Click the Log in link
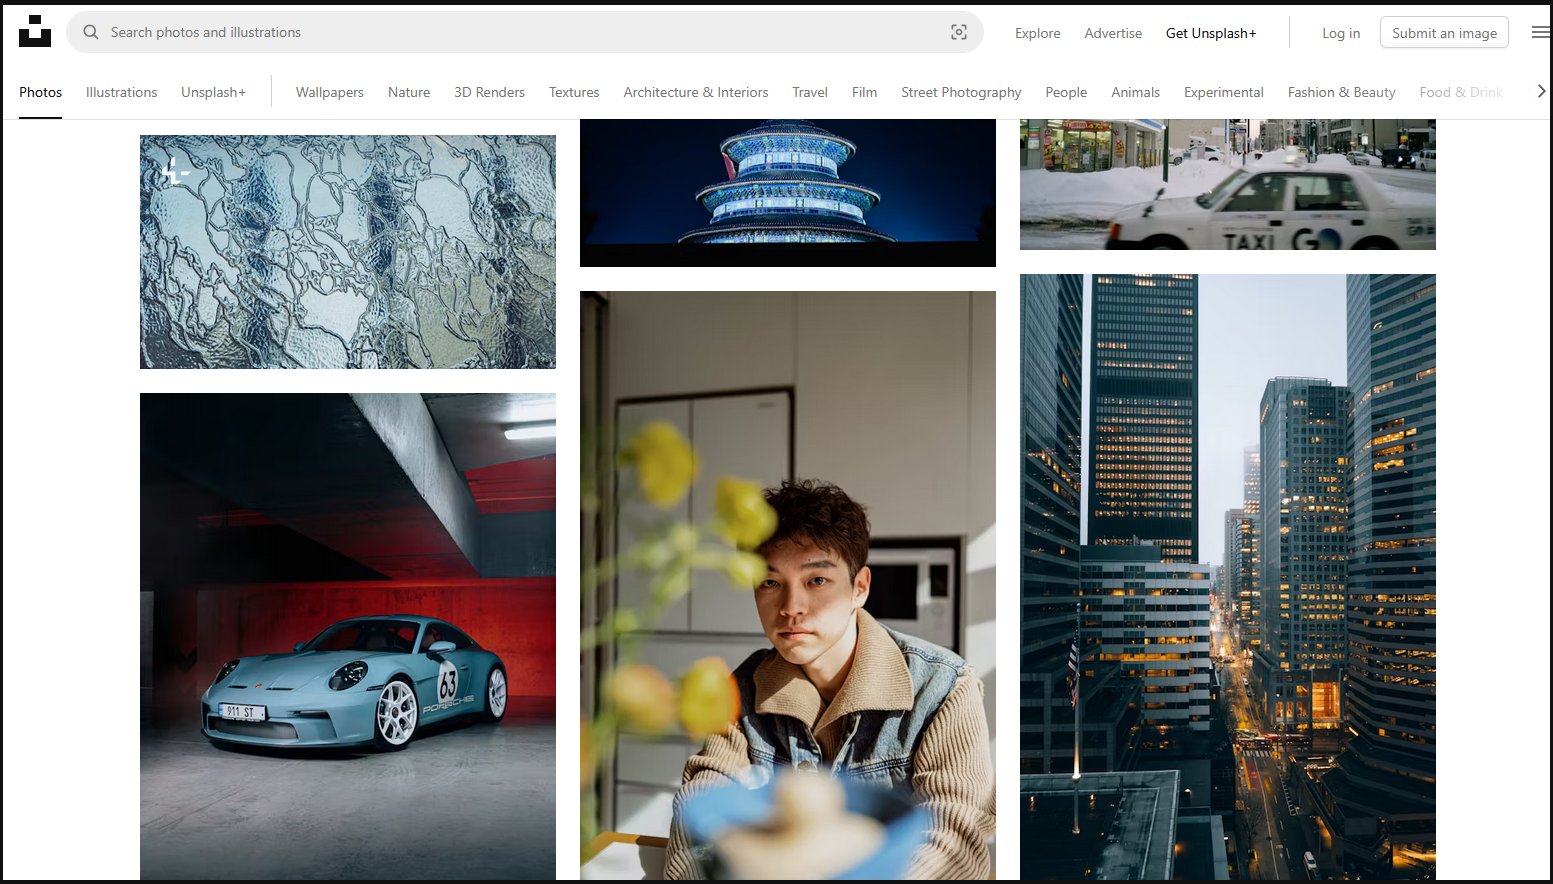 [1340, 33]
